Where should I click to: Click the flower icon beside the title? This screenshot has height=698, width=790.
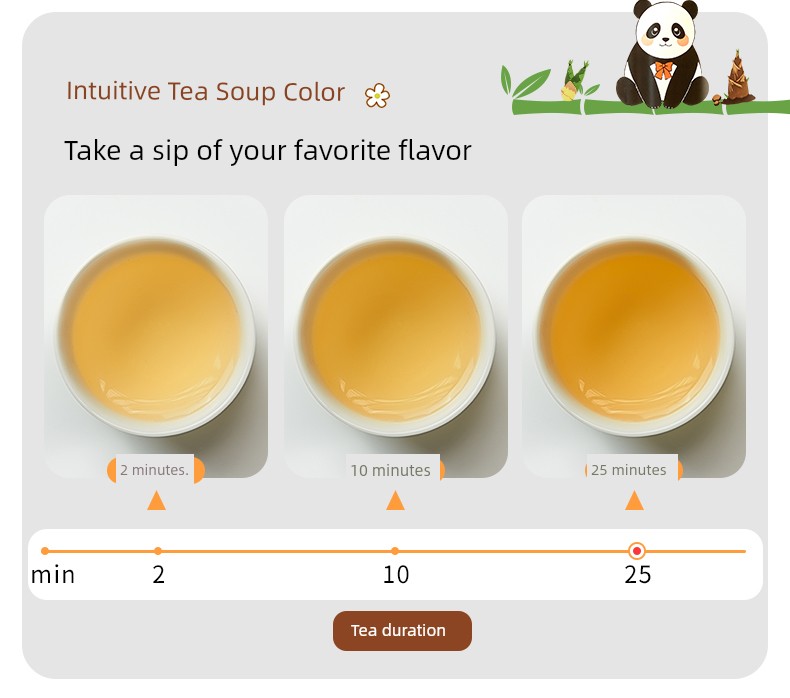tap(377, 95)
